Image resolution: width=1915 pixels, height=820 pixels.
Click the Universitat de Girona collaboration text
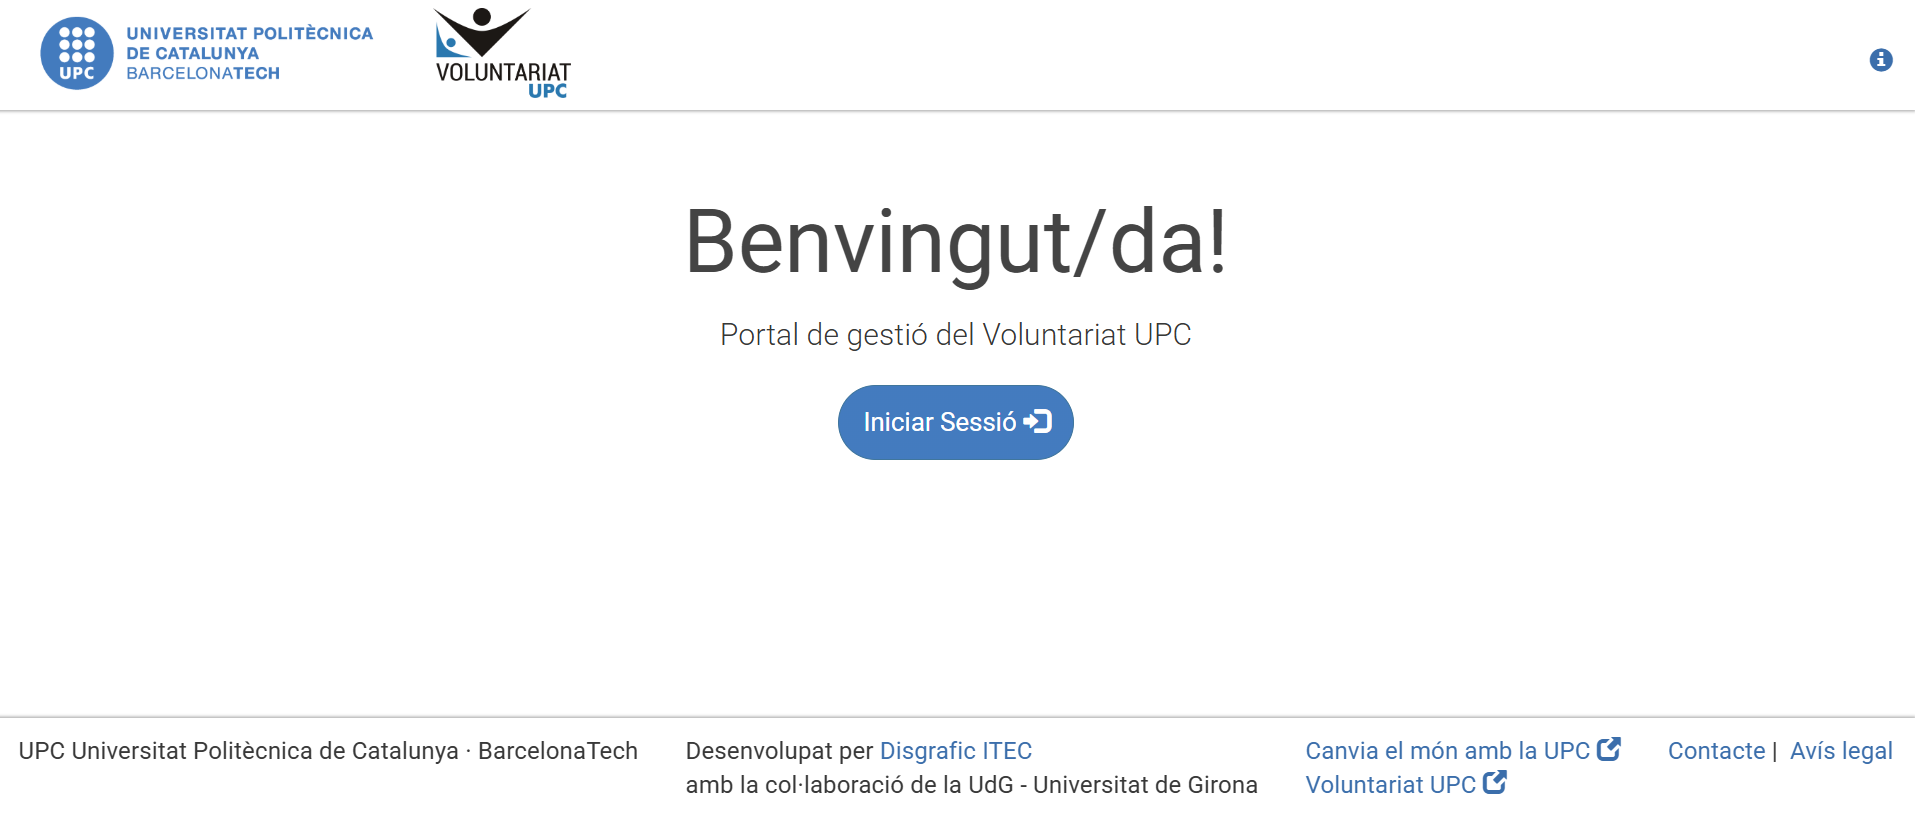pos(971,785)
